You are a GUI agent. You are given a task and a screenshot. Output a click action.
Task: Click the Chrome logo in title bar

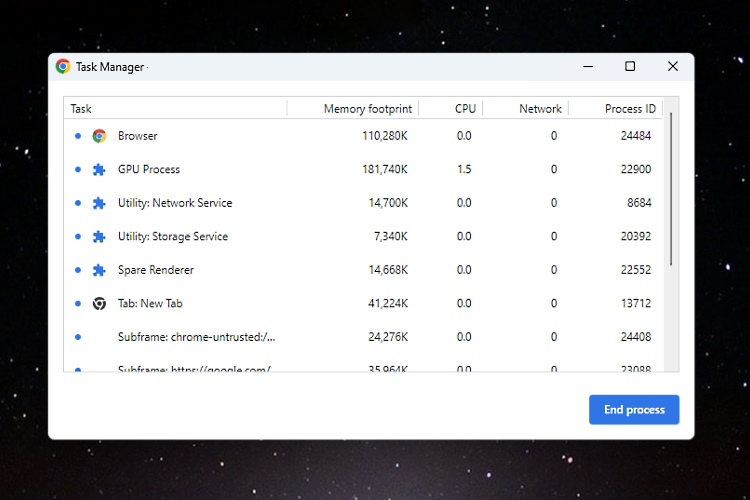[63, 67]
